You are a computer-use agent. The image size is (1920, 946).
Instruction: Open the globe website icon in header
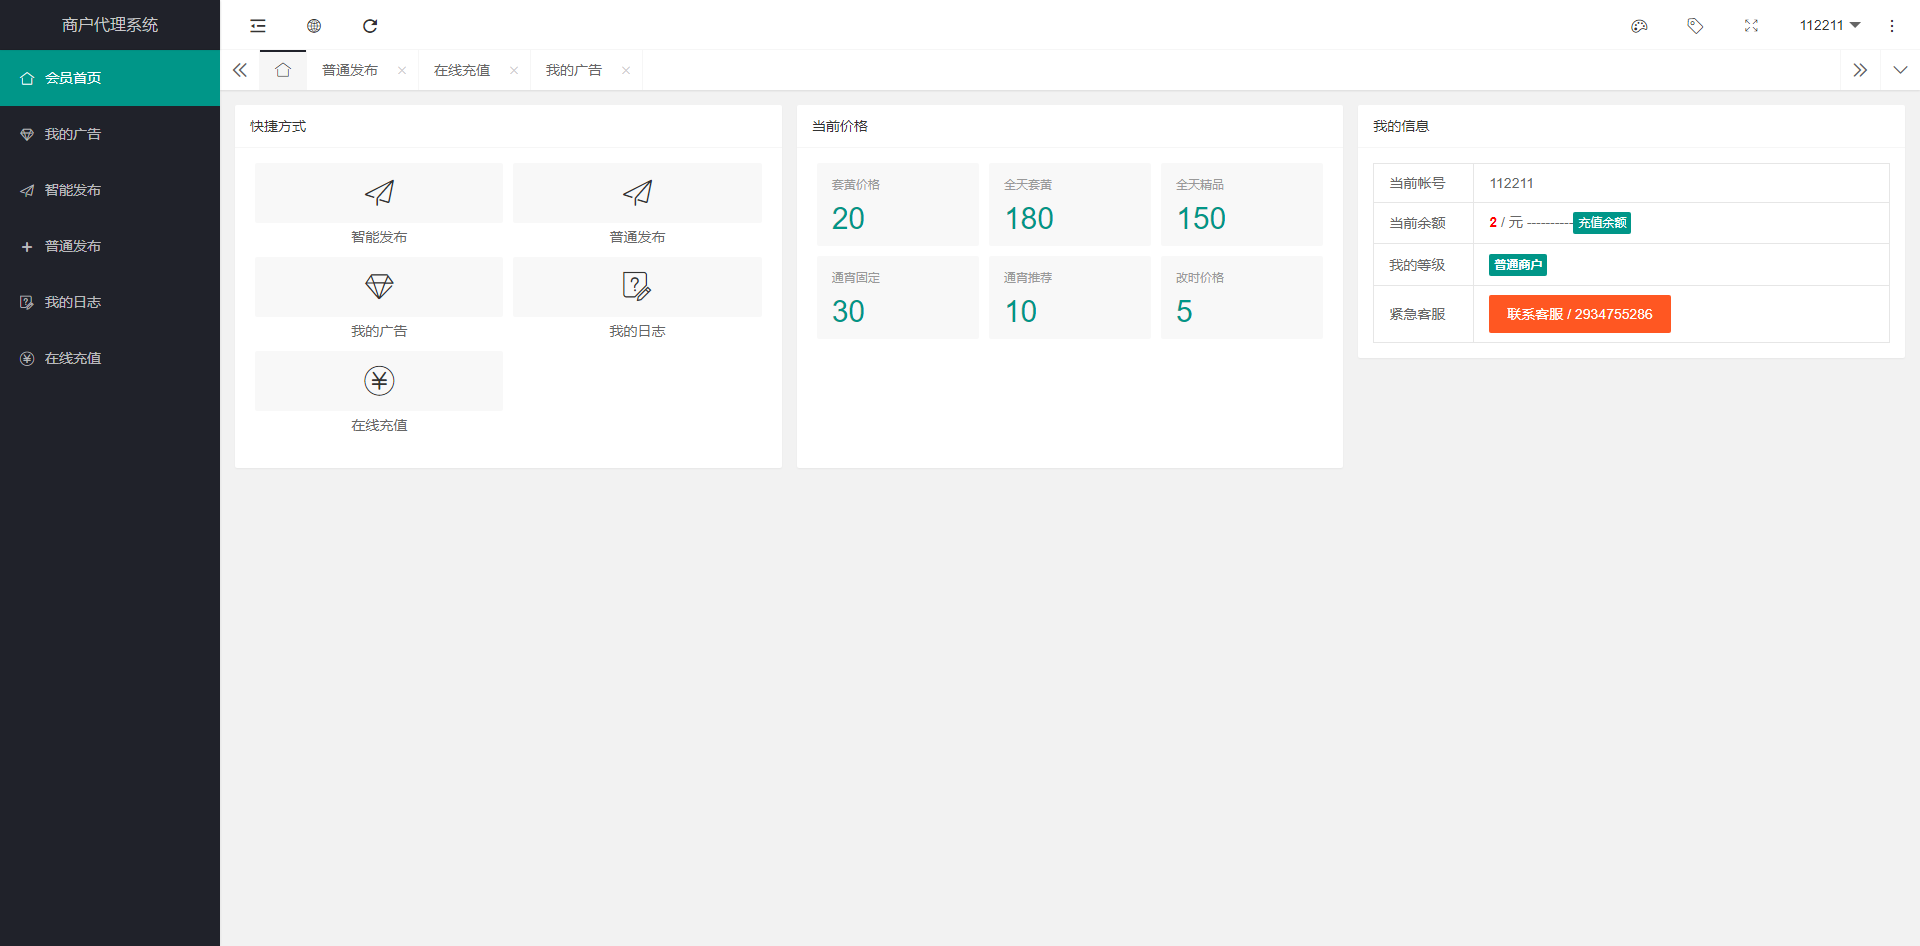tap(314, 26)
